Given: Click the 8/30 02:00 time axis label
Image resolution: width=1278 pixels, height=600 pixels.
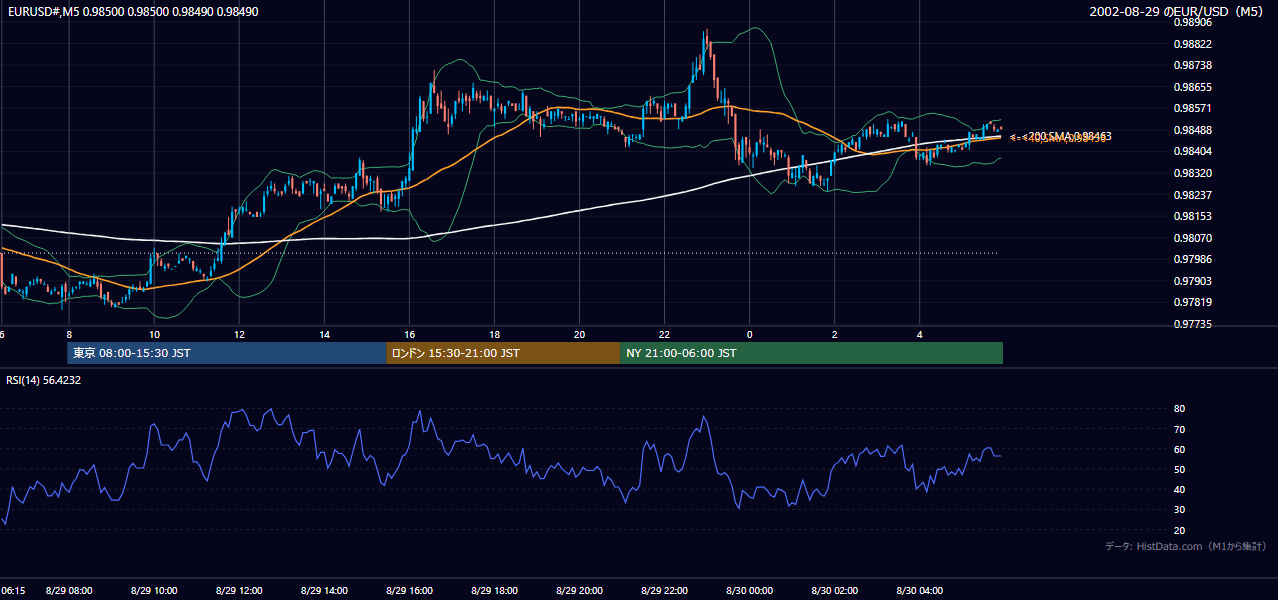Looking at the screenshot, I should coord(835,591).
